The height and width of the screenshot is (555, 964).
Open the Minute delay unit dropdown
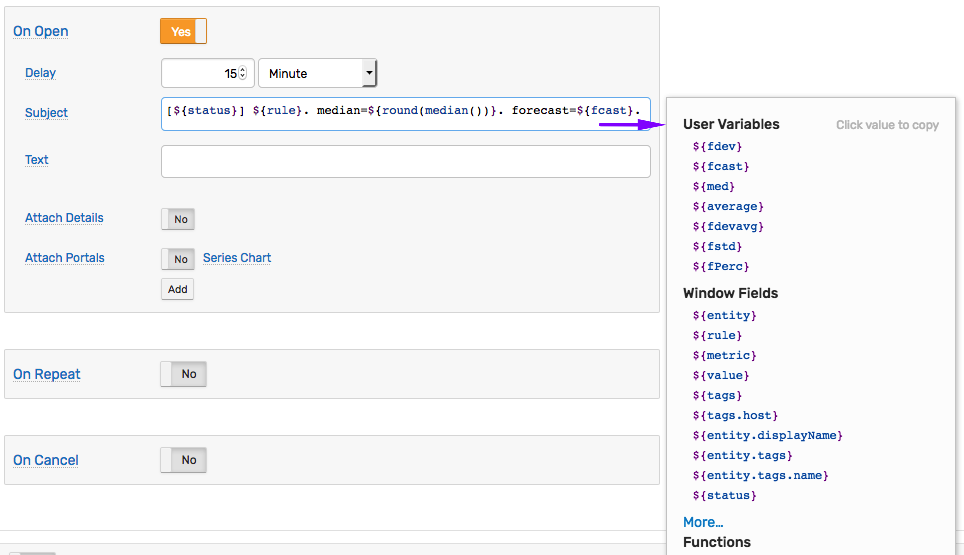tap(317, 73)
